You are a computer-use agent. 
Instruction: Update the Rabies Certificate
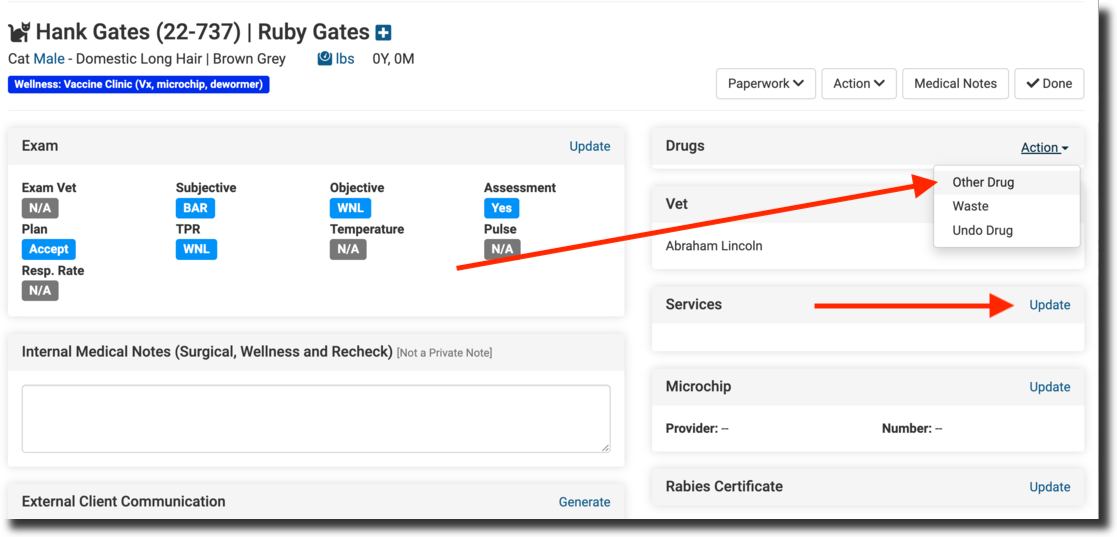1049,487
